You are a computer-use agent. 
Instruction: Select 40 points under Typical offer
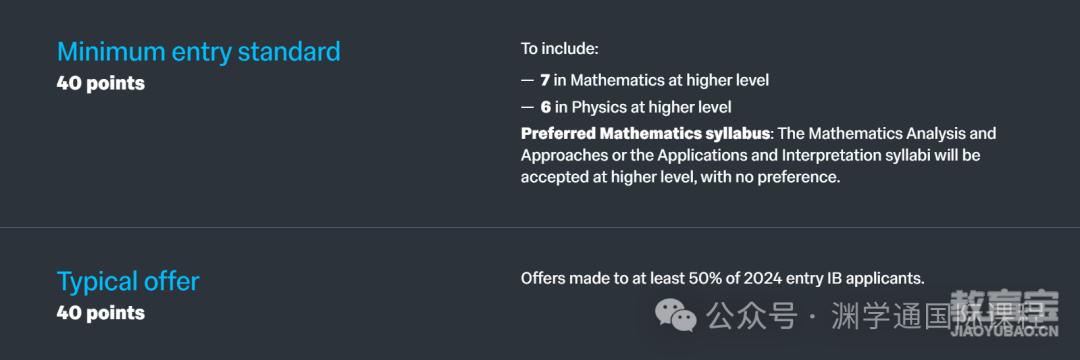point(101,313)
